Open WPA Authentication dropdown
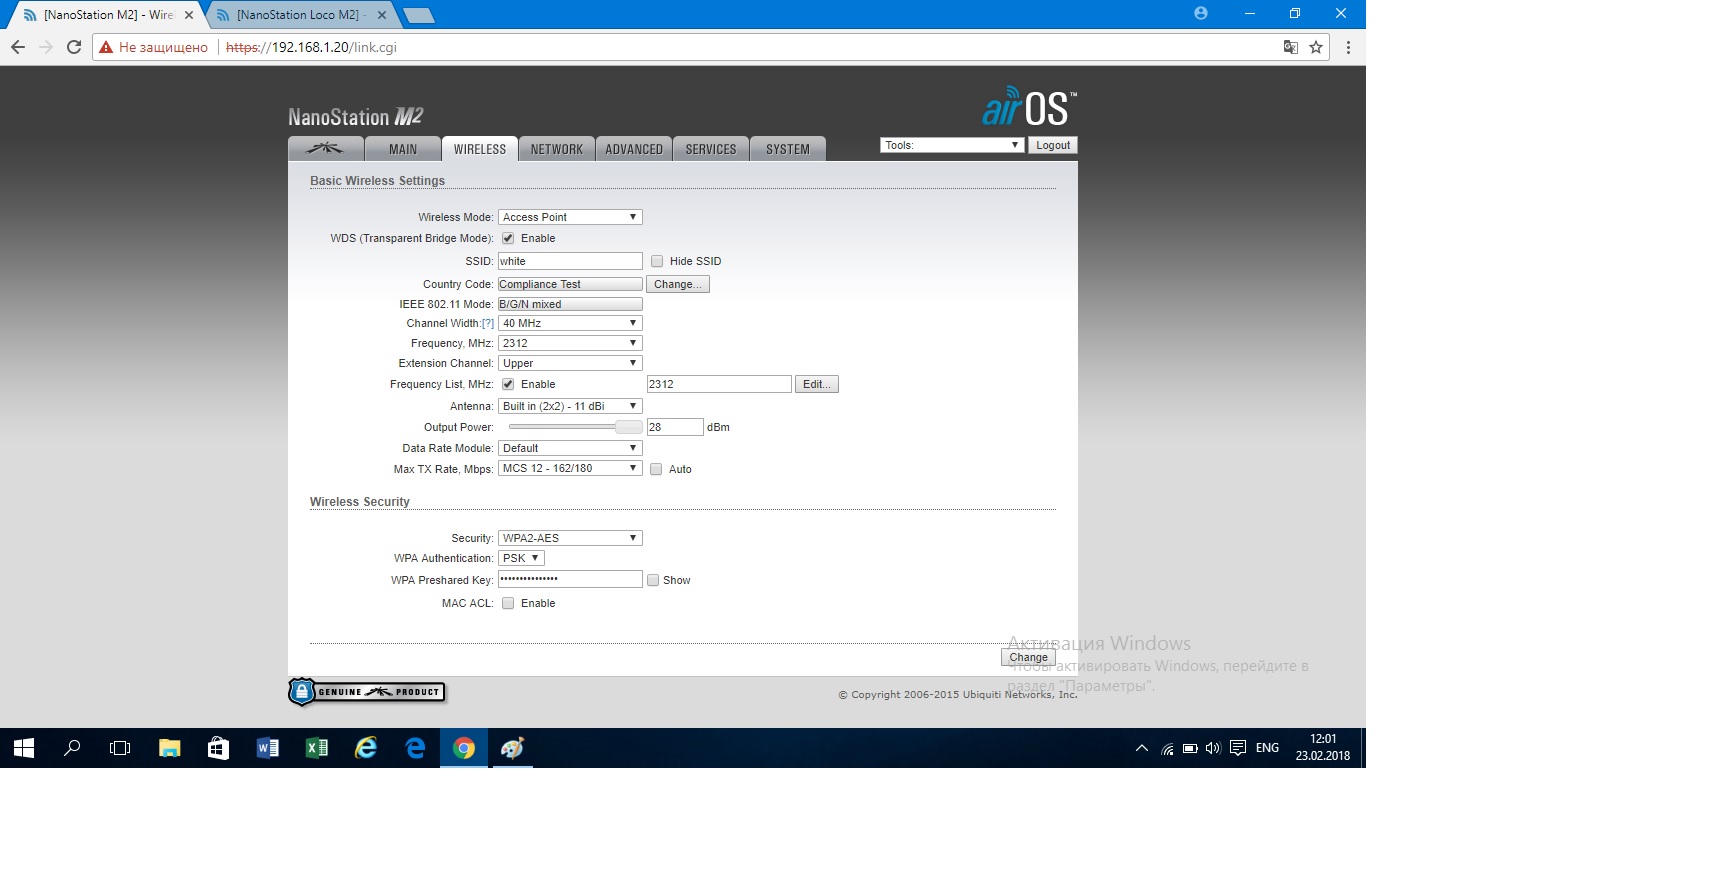The height and width of the screenshot is (876, 1720). pyautogui.click(x=521, y=558)
